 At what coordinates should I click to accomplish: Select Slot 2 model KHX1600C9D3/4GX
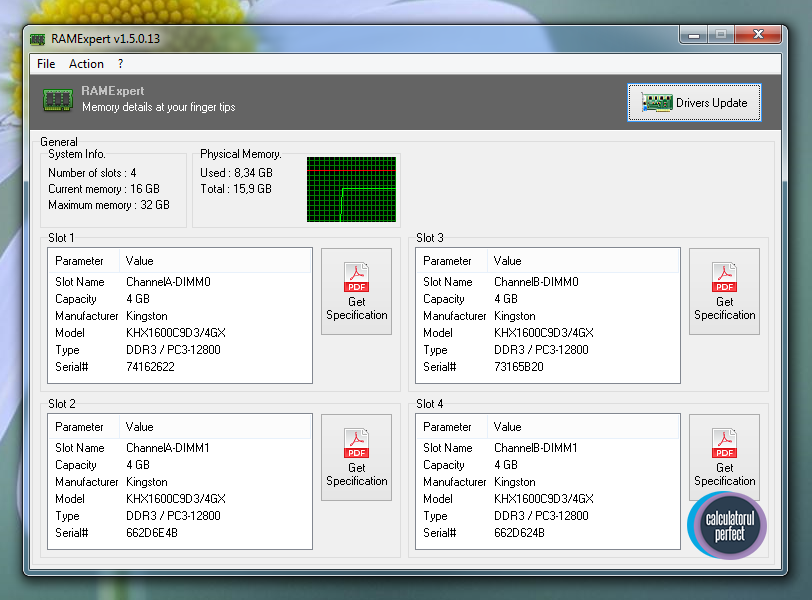click(176, 499)
